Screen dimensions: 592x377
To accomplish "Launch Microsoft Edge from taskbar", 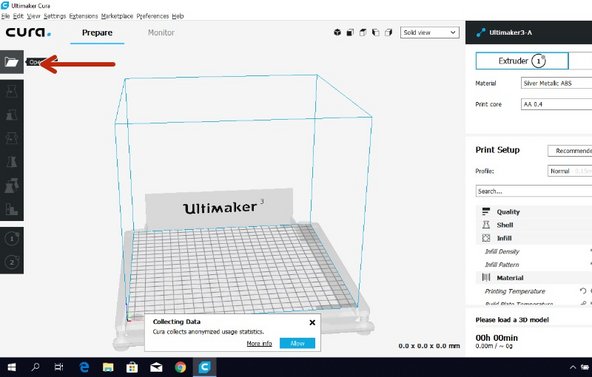I will click(84, 367).
